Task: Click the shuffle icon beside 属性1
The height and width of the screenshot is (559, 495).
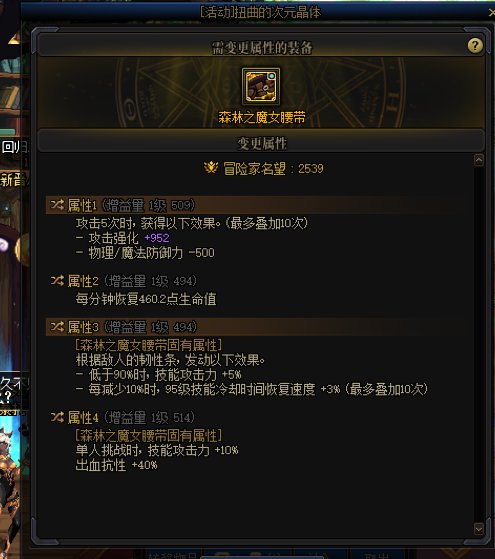Action: tap(57, 205)
